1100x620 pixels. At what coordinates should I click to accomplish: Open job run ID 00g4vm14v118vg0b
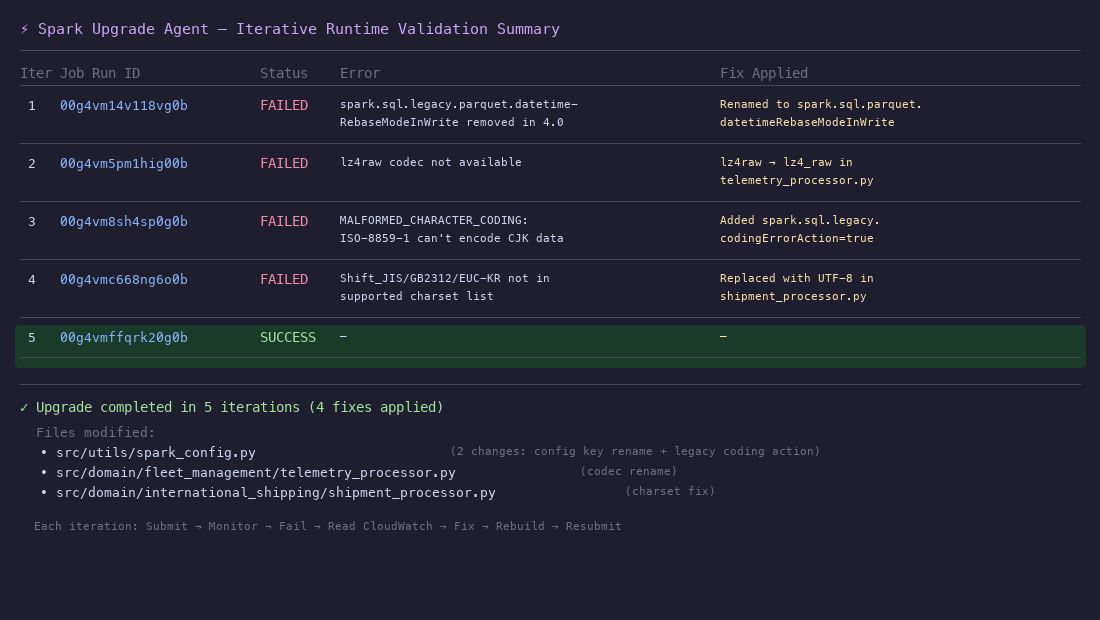123,106
